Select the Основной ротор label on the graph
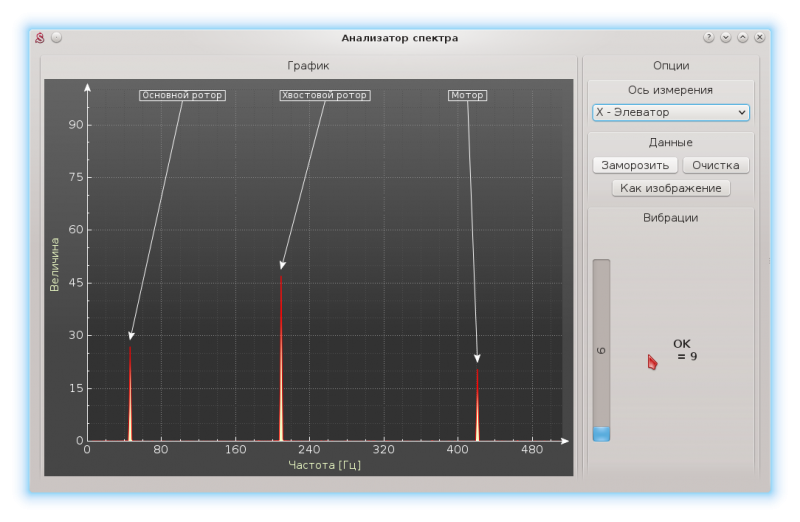The width and height of the screenshot is (800, 522). point(182,96)
